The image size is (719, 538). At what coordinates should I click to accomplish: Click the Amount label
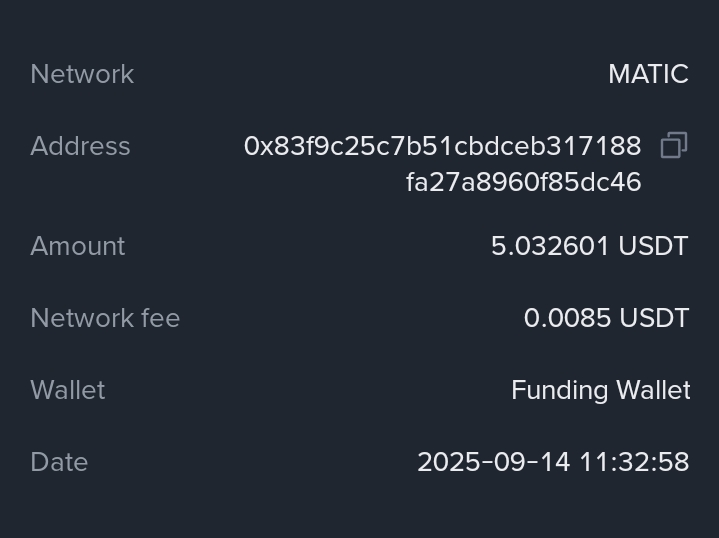[78, 246]
